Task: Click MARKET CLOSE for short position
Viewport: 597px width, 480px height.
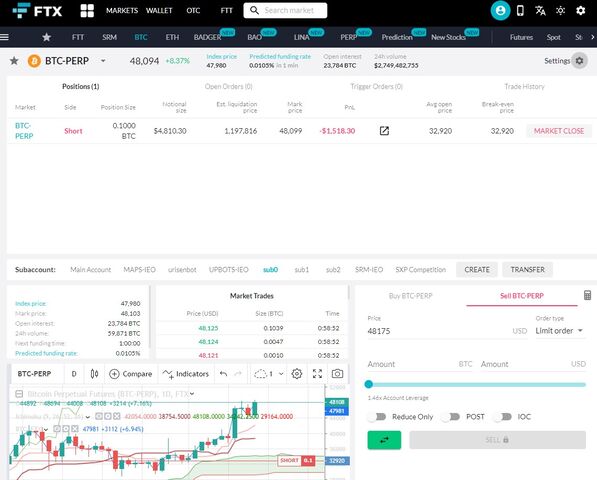Action: click(x=559, y=131)
